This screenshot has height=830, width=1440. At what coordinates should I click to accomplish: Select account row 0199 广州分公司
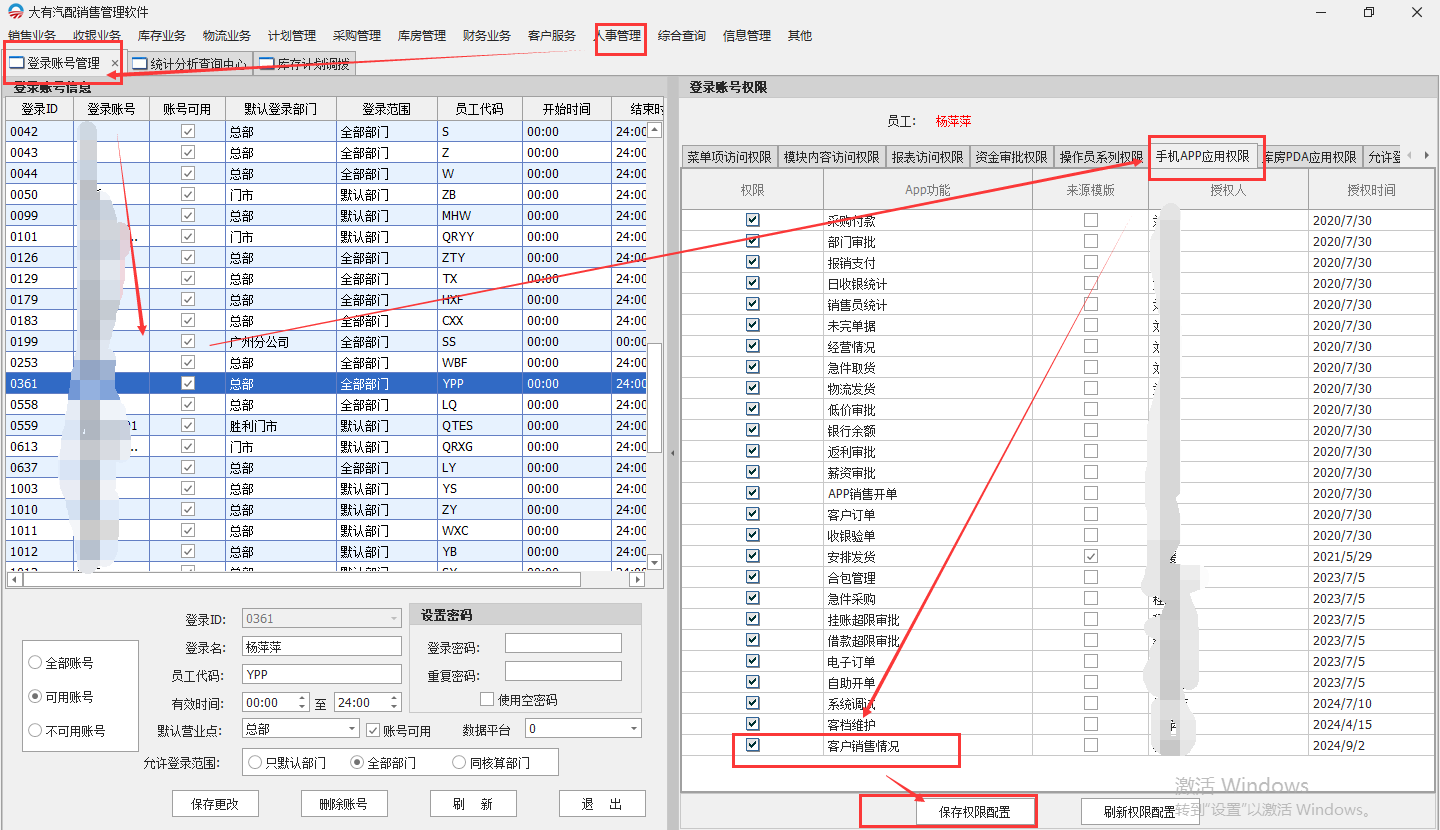(325, 341)
